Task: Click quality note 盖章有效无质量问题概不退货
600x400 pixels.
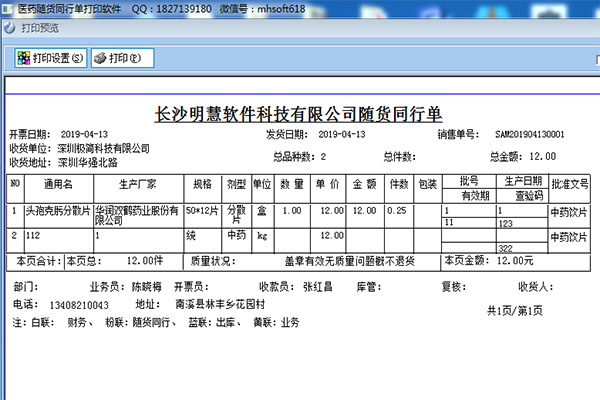Action: click(x=350, y=261)
